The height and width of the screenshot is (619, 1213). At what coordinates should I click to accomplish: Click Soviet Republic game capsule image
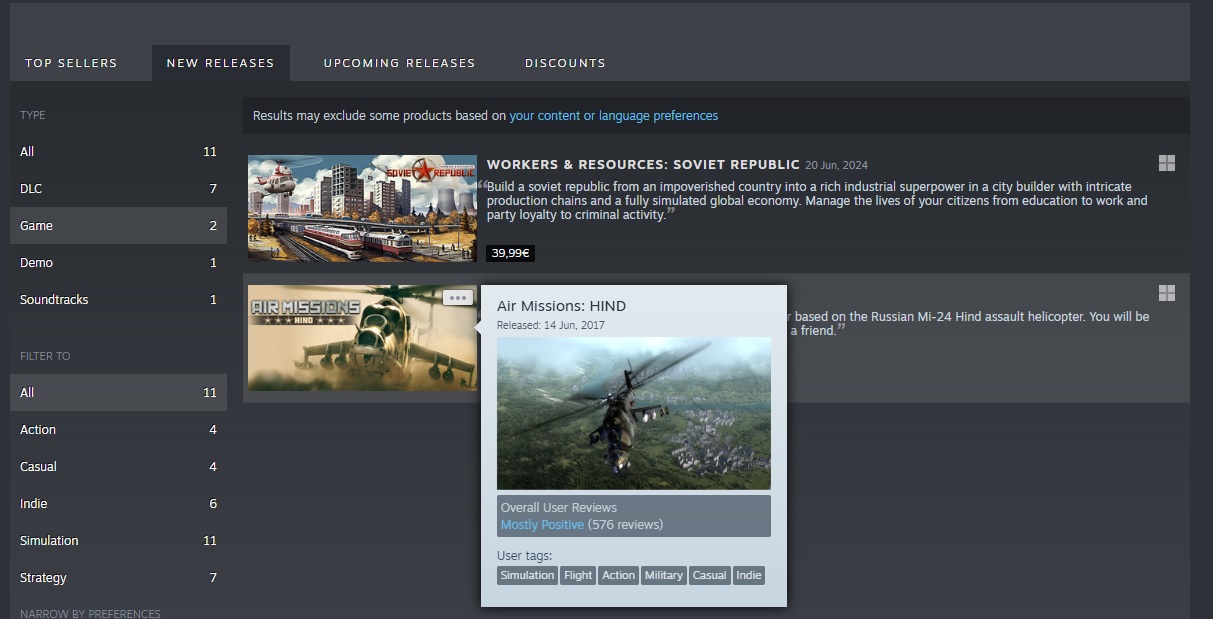point(362,208)
